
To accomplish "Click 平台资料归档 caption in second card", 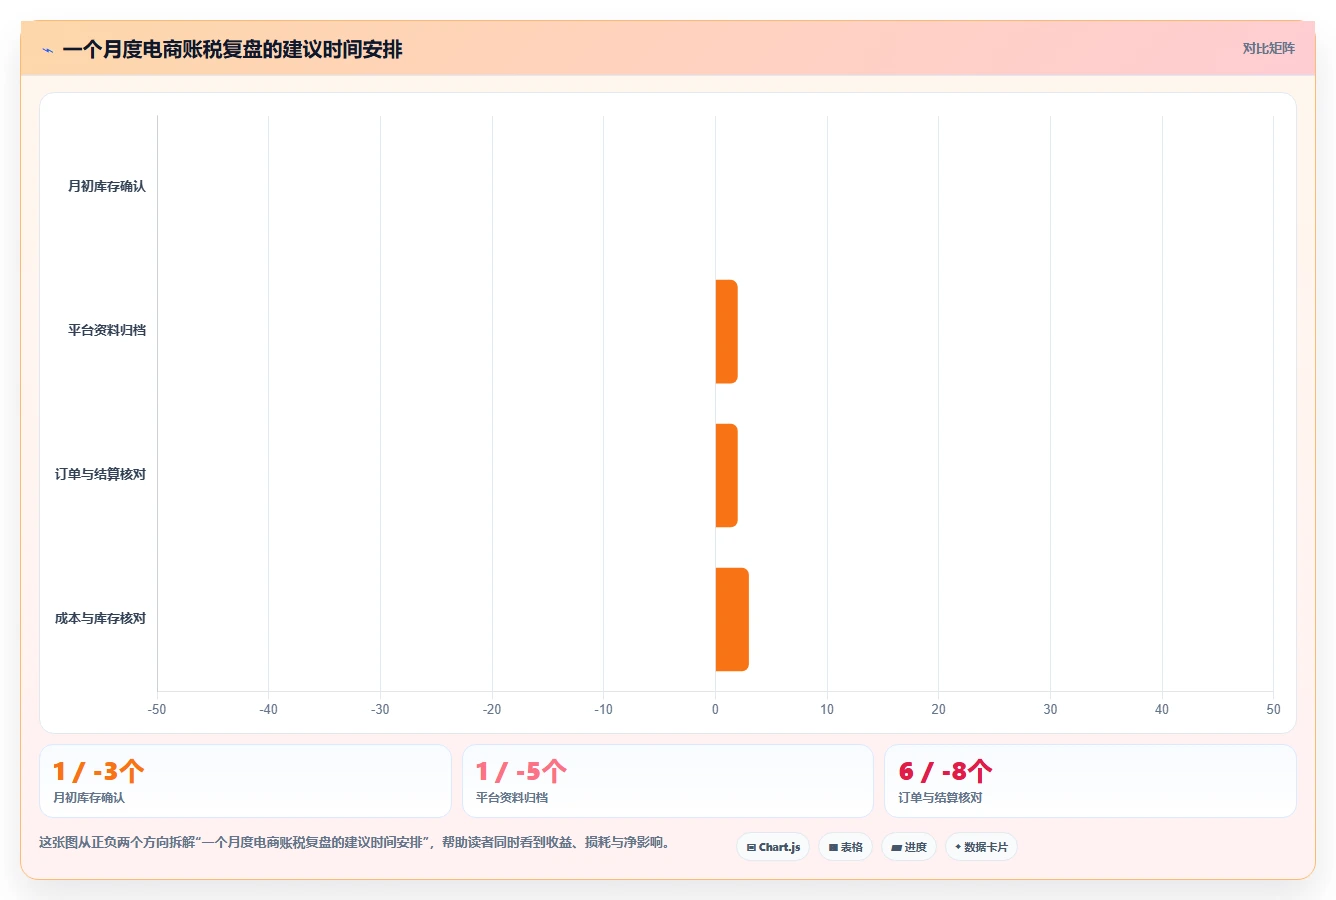I will 512,798.
